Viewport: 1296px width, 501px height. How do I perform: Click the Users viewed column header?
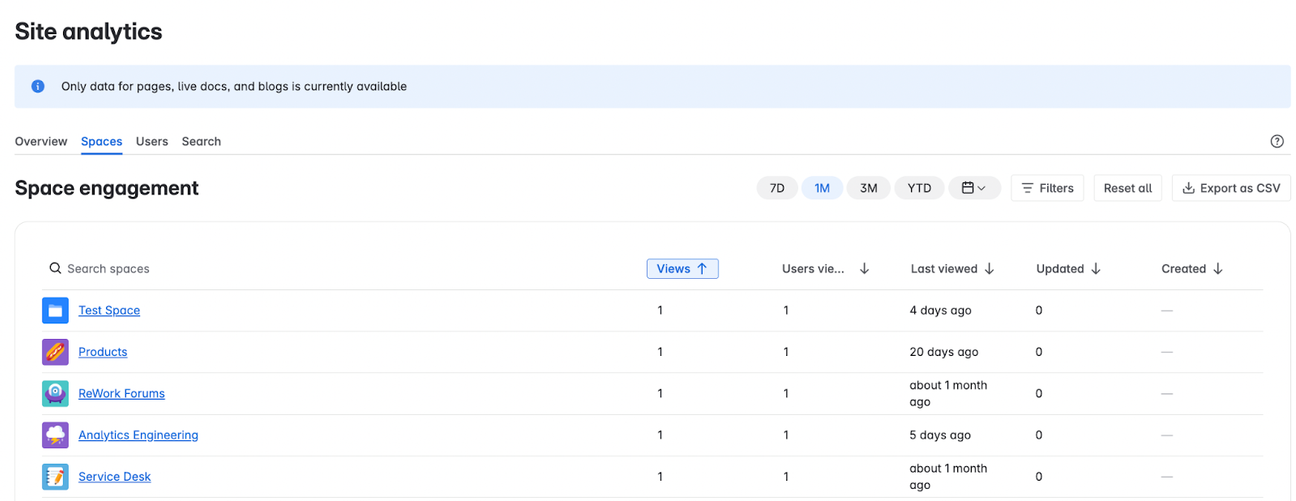pos(813,268)
